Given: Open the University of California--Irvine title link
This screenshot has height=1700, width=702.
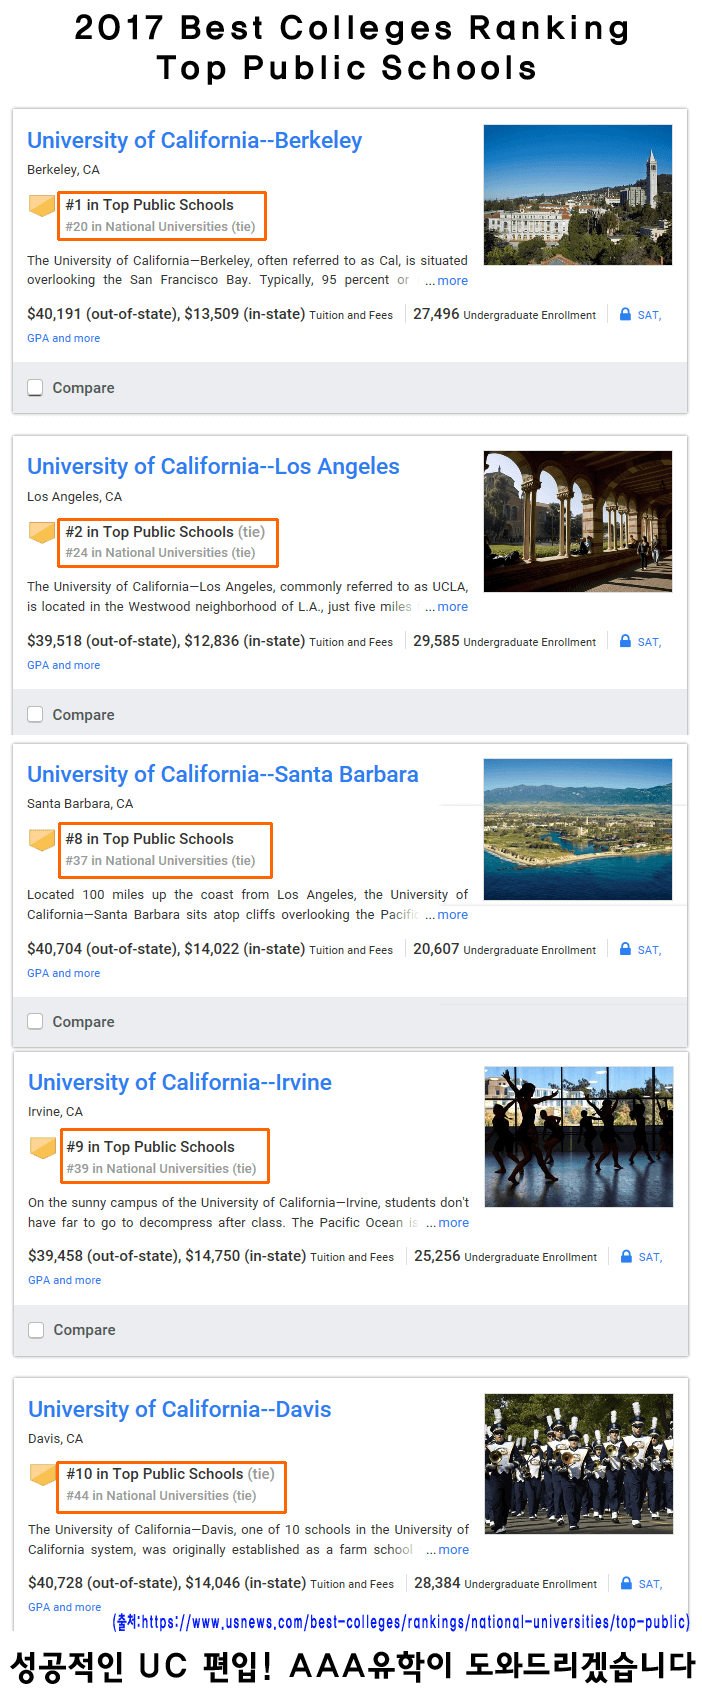Looking at the screenshot, I should click(180, 1083).
